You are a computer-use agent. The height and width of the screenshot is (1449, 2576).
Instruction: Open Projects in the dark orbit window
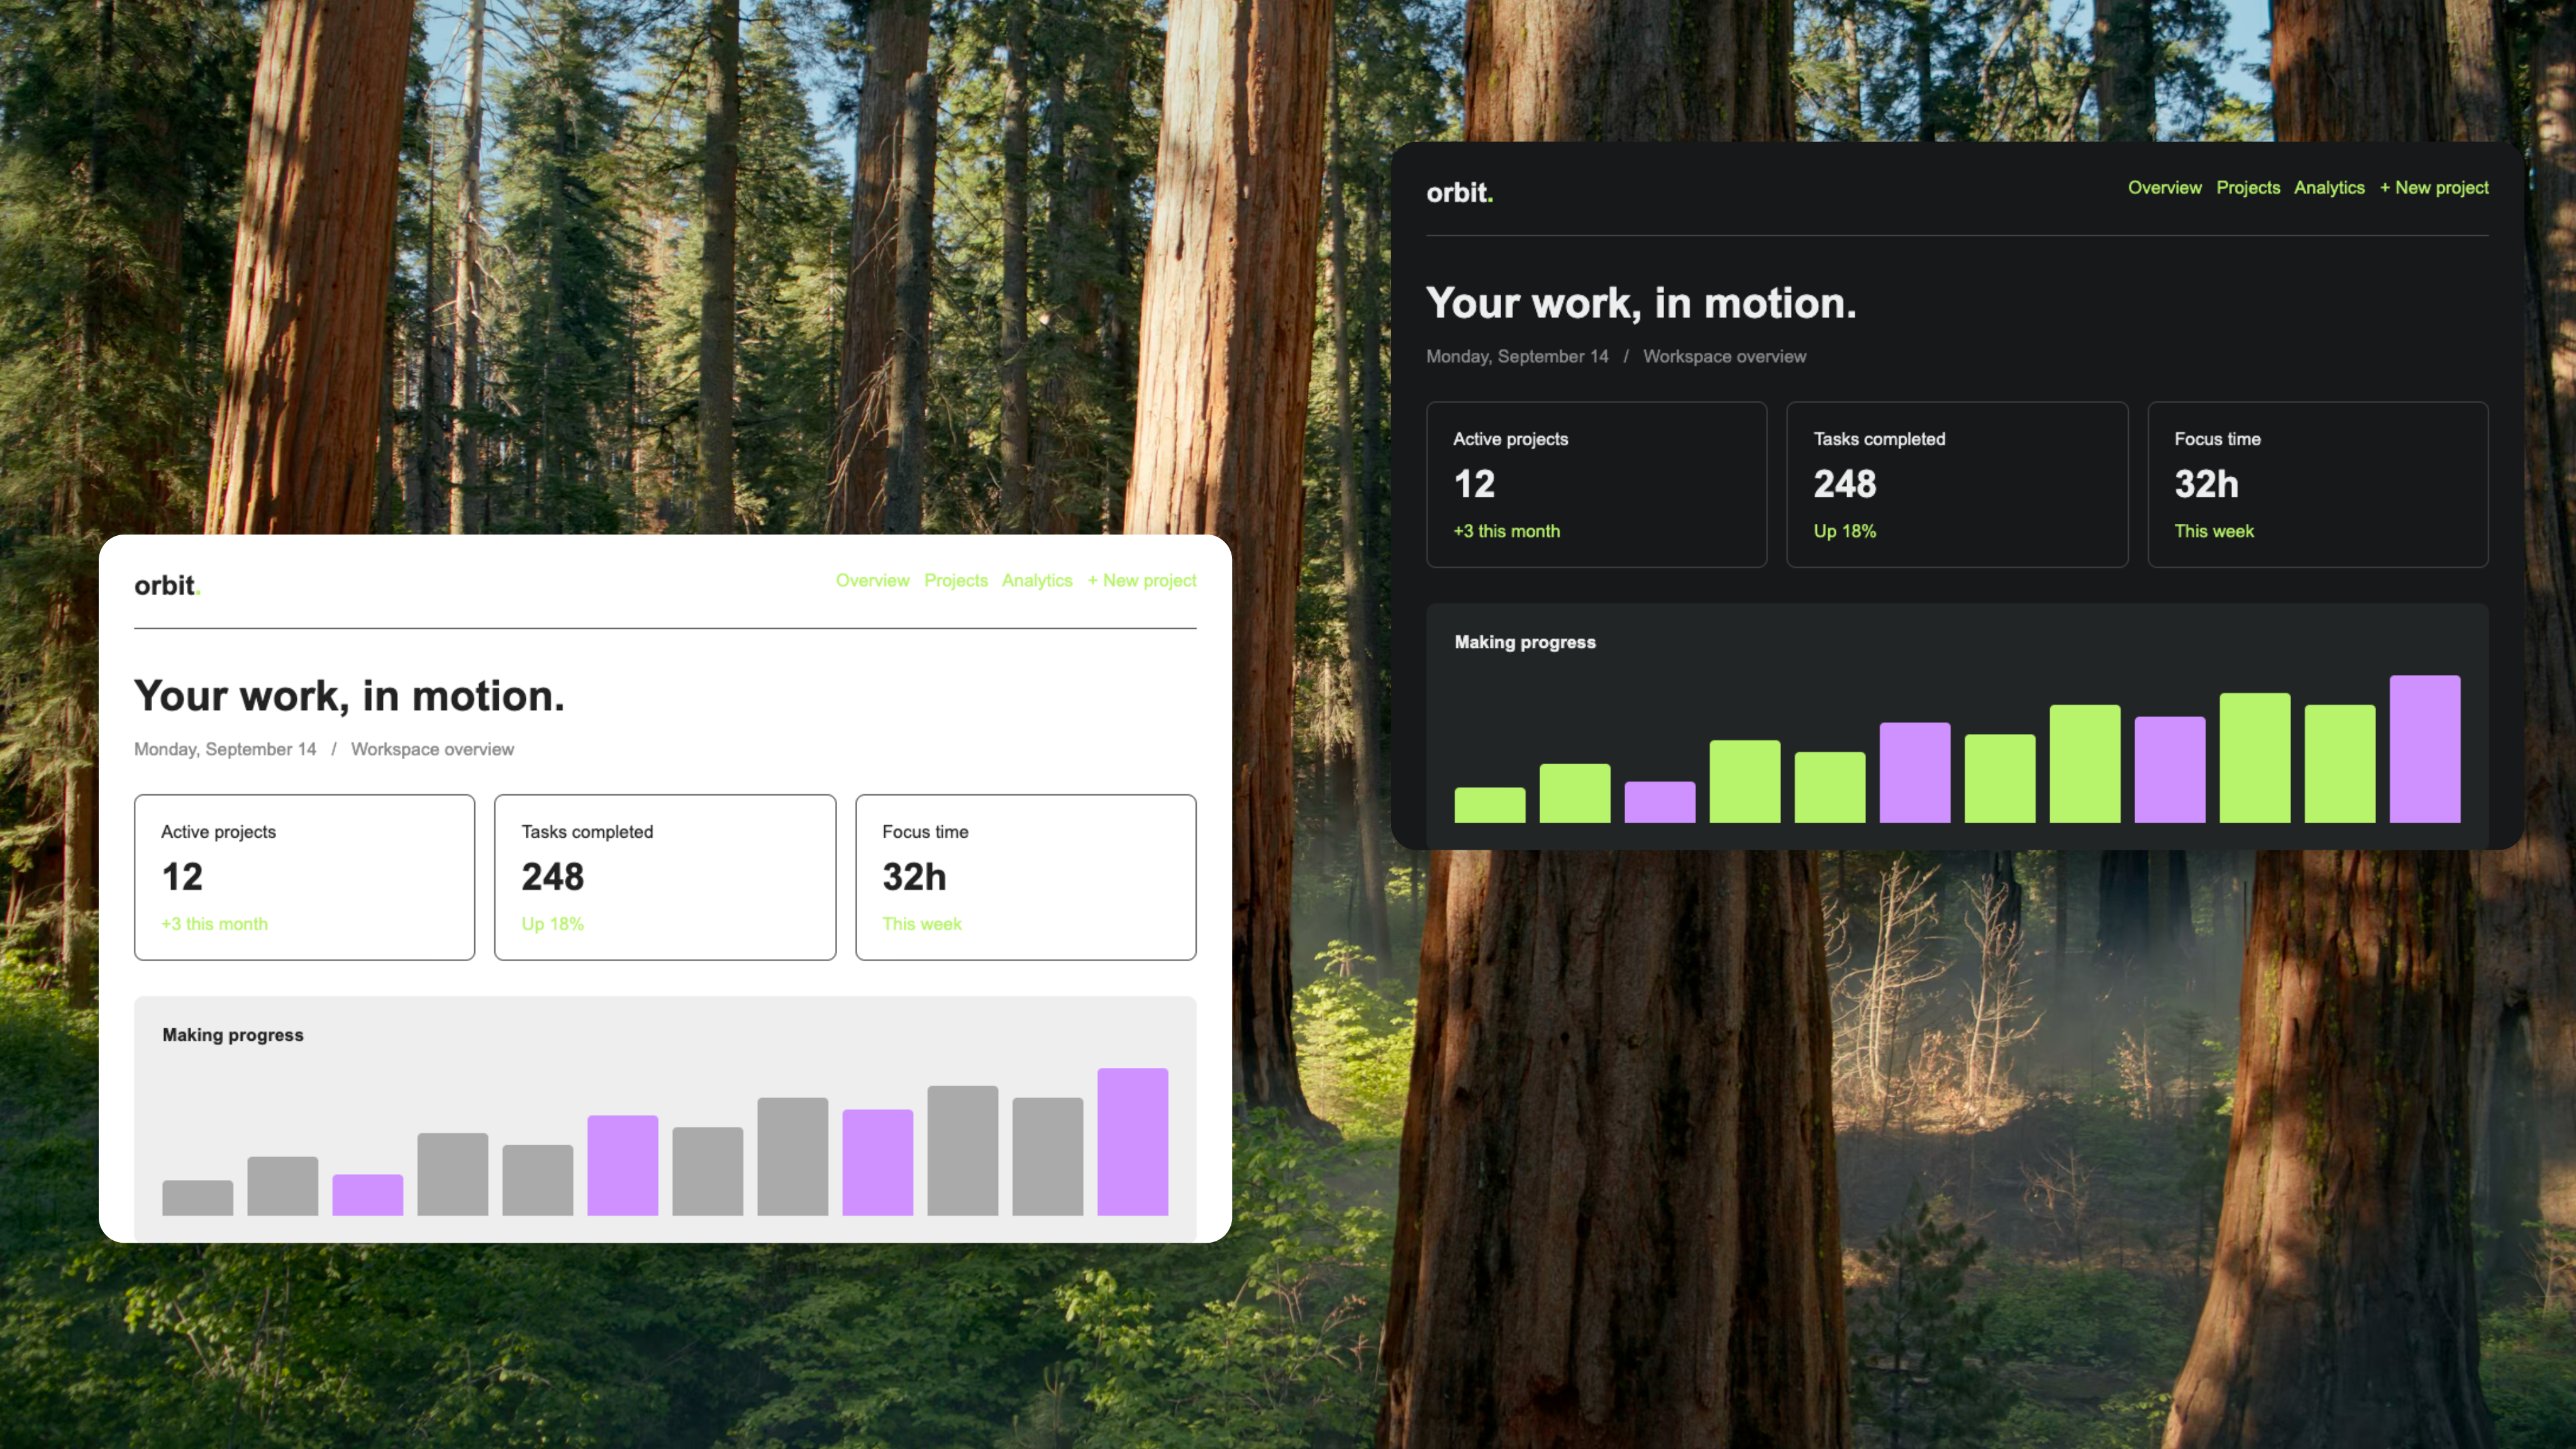(2248, 187)
